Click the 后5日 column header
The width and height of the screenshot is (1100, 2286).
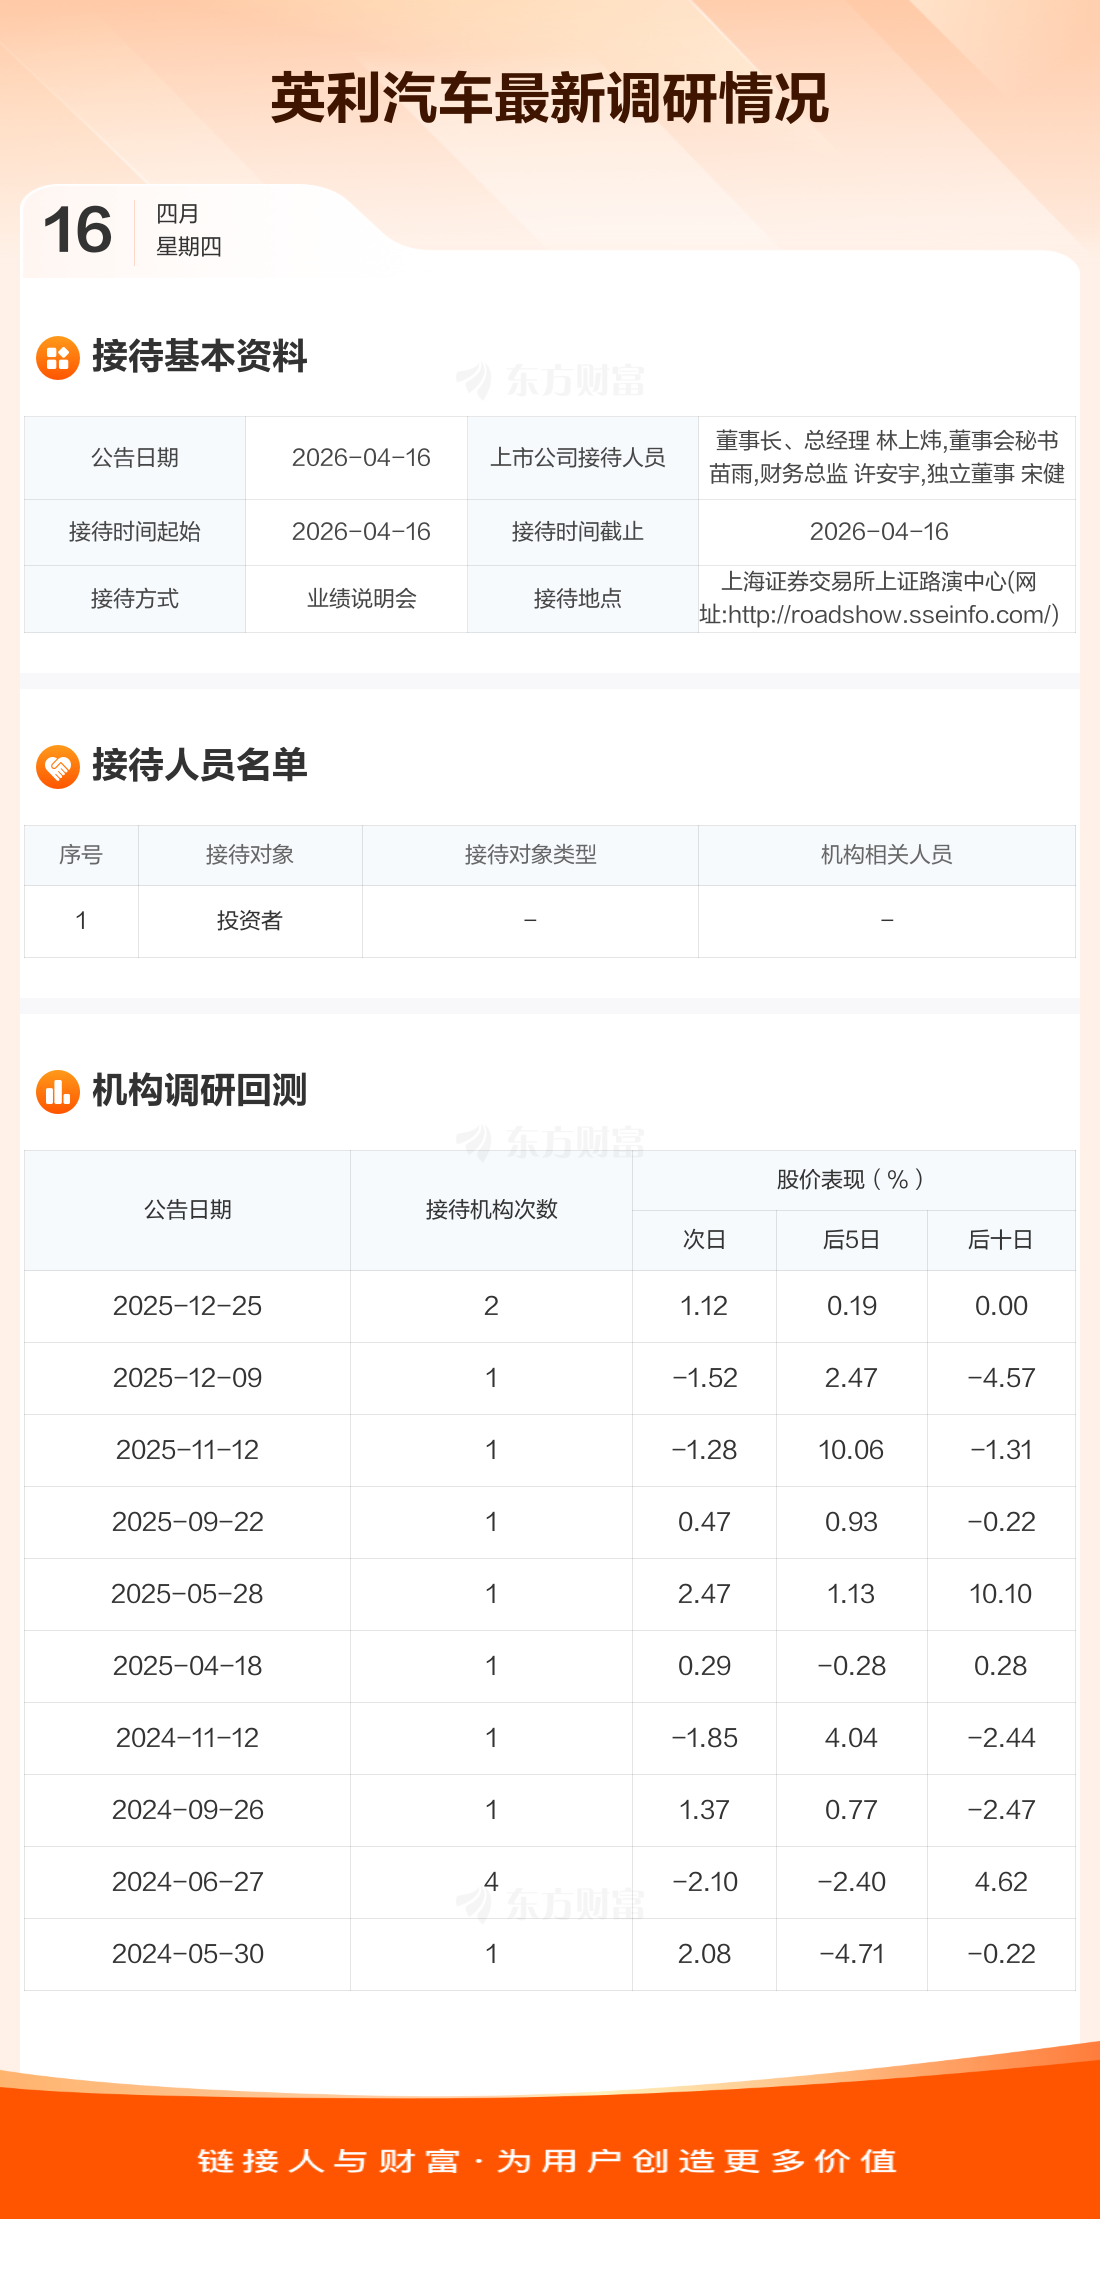click(851, 1240)
